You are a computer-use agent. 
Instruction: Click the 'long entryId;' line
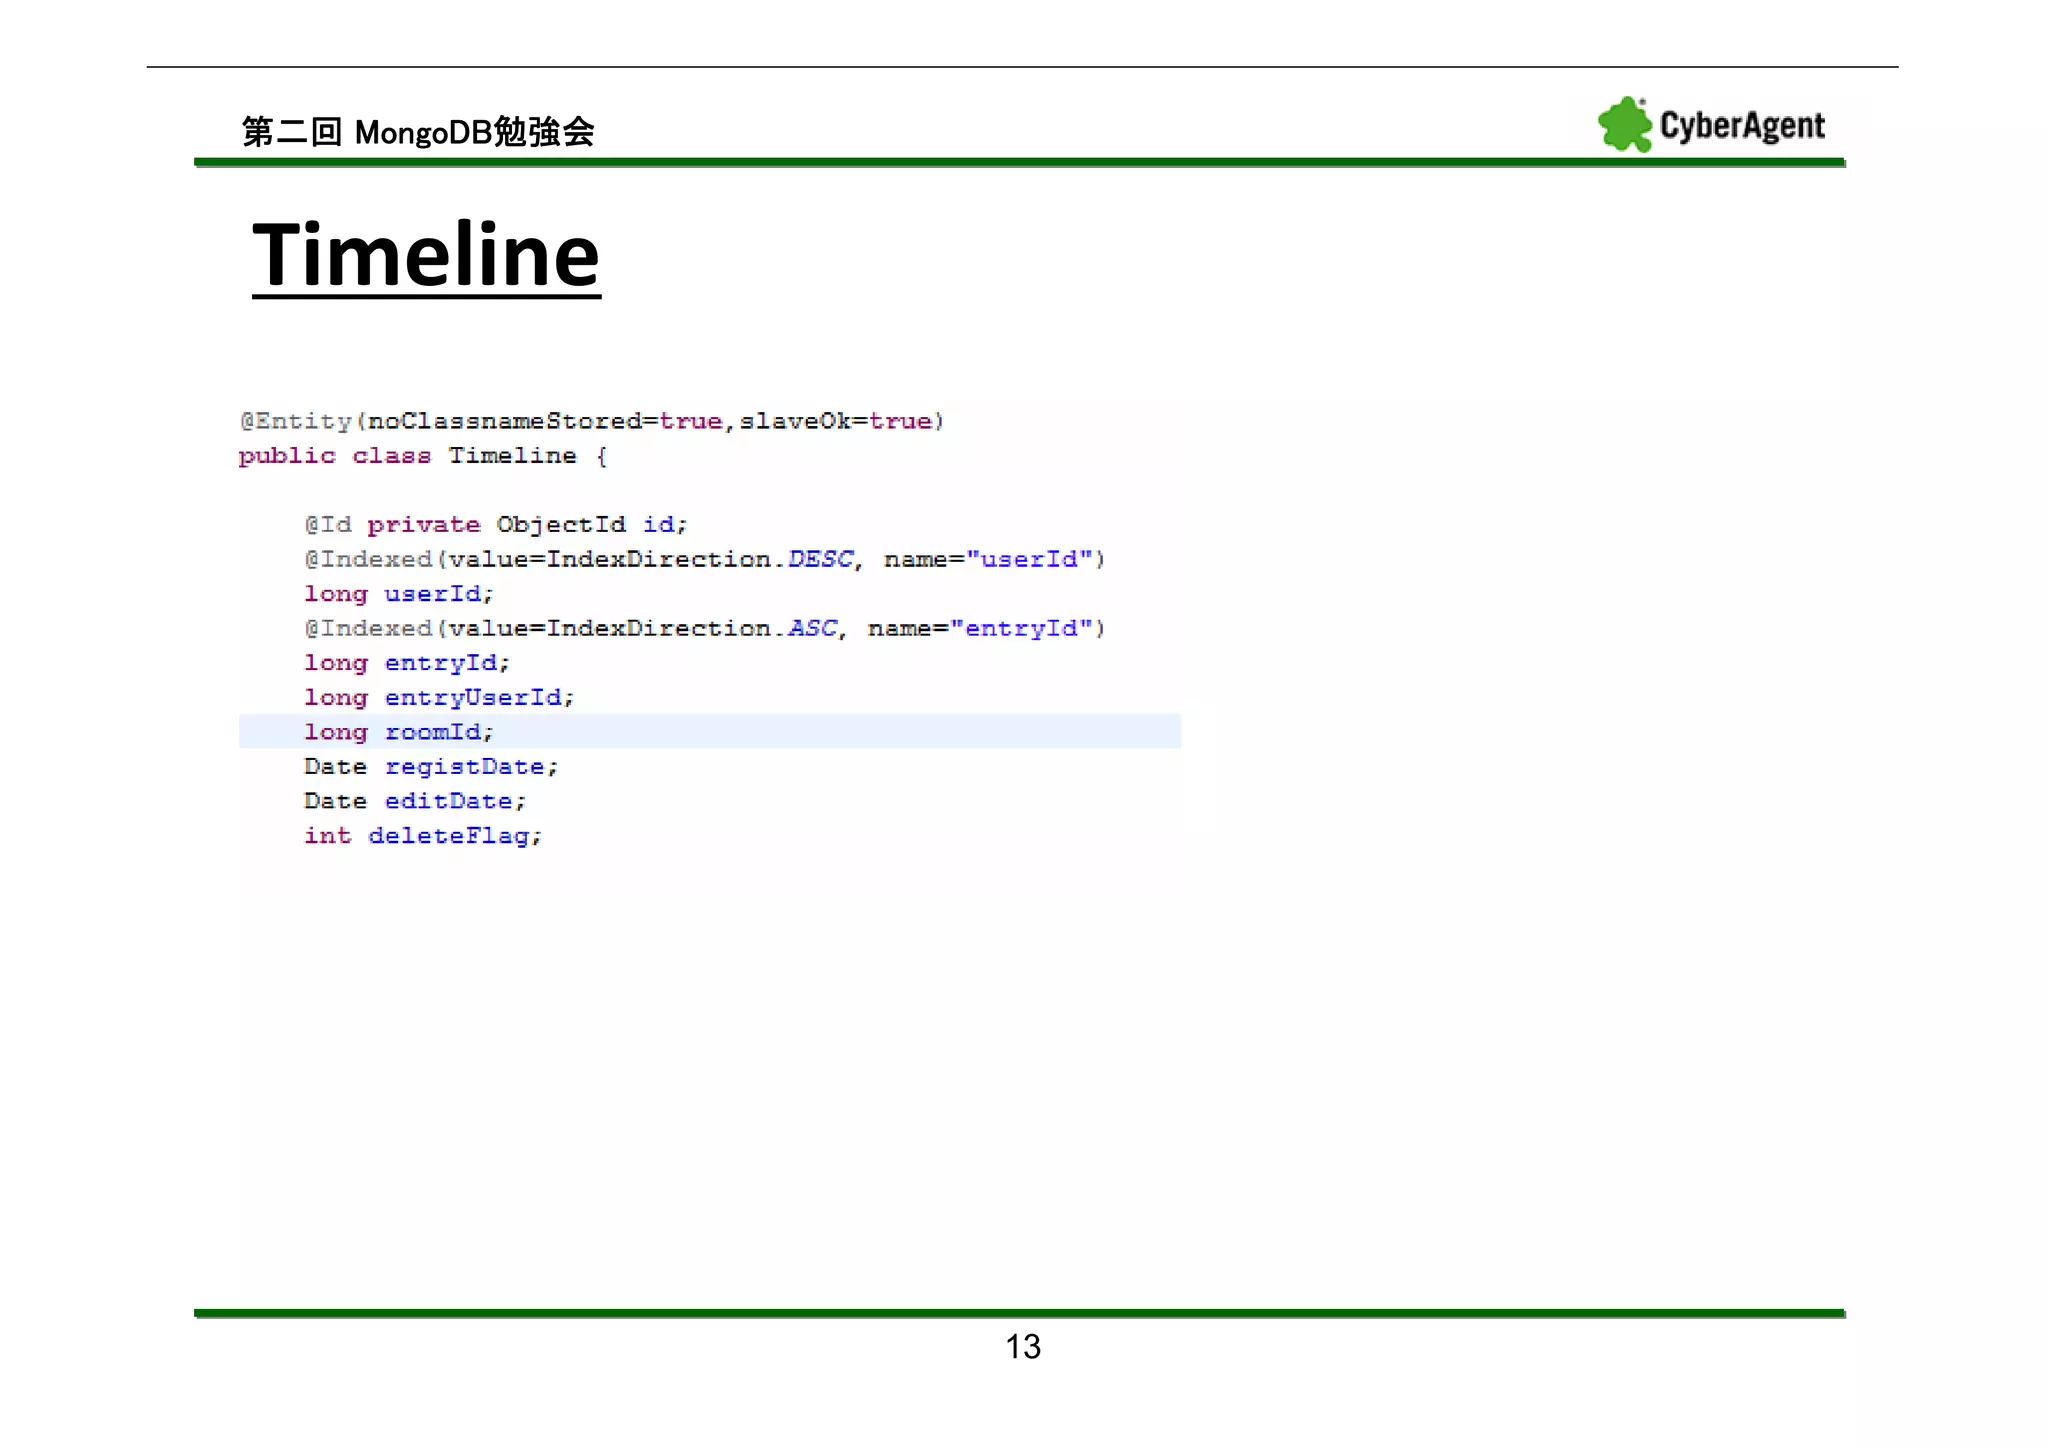(407, 663)
